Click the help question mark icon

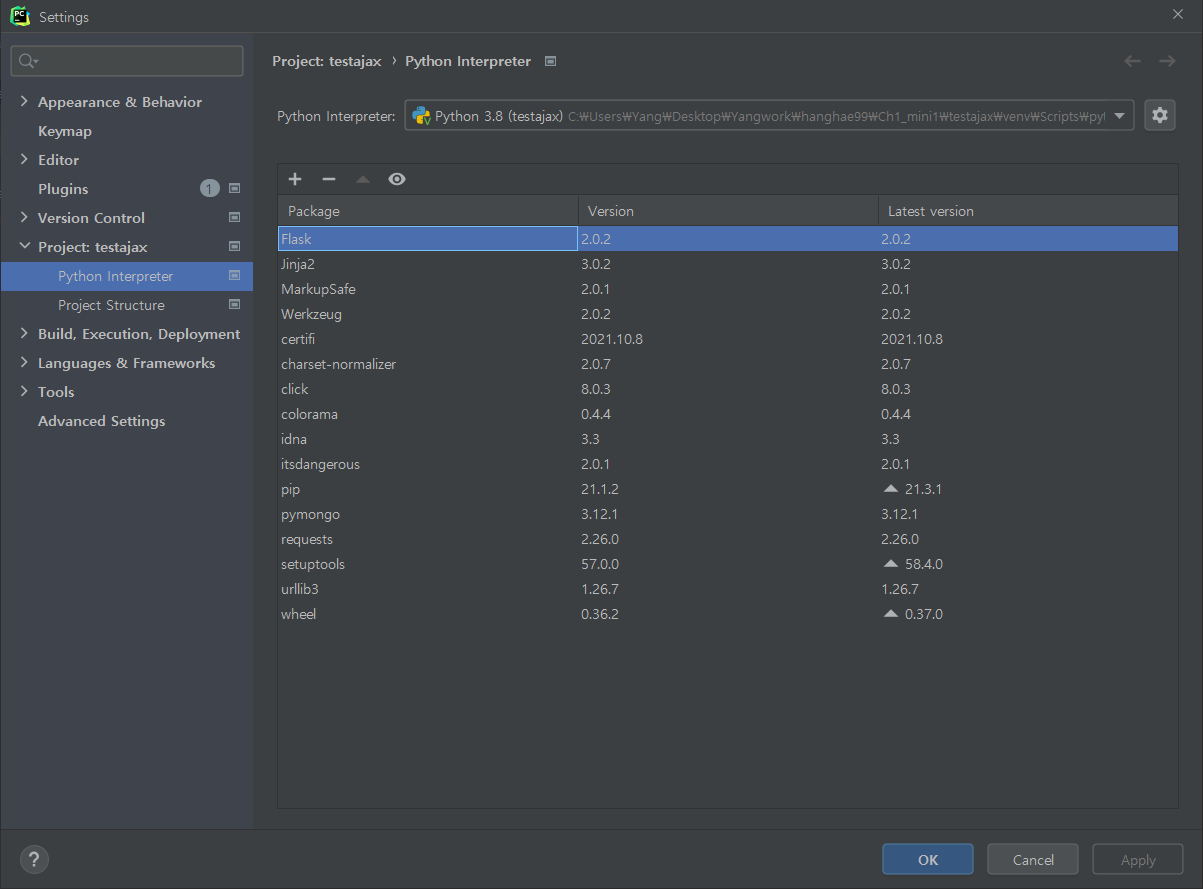34,859
